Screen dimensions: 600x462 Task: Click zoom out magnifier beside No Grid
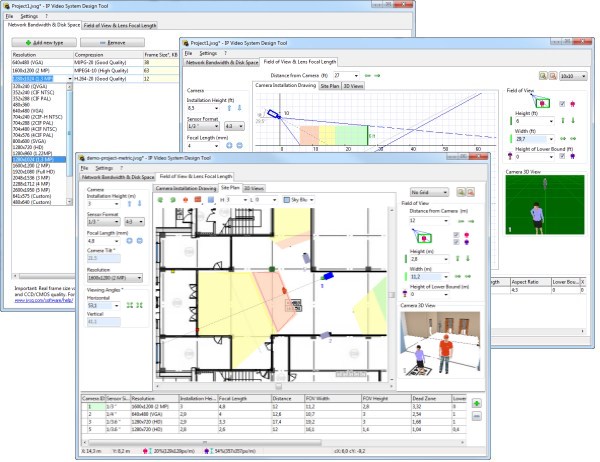(472, 191)
